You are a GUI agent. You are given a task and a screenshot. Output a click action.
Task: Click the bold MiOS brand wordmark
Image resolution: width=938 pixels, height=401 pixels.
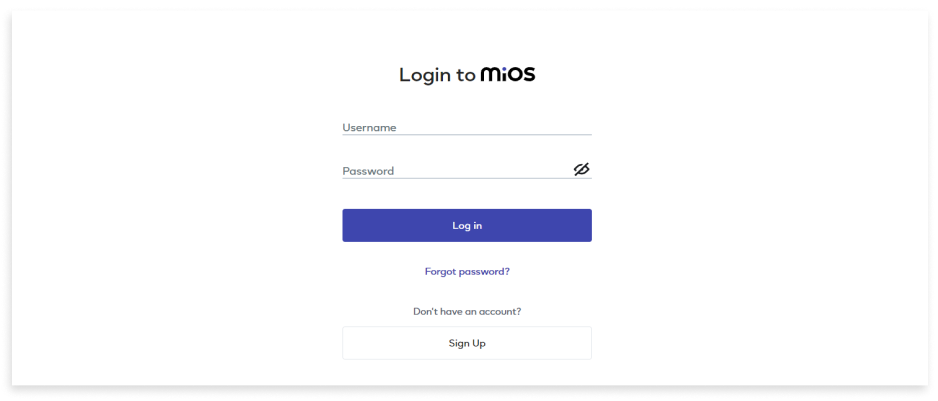(x=508, y=74)
